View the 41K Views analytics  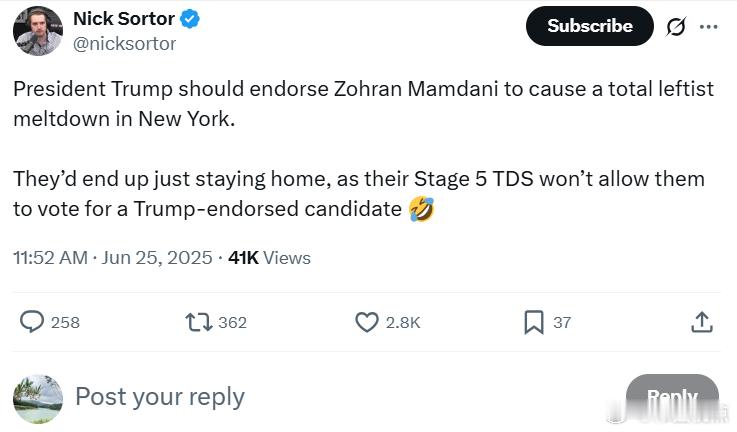pyautogui.click(x=269, y=258)
